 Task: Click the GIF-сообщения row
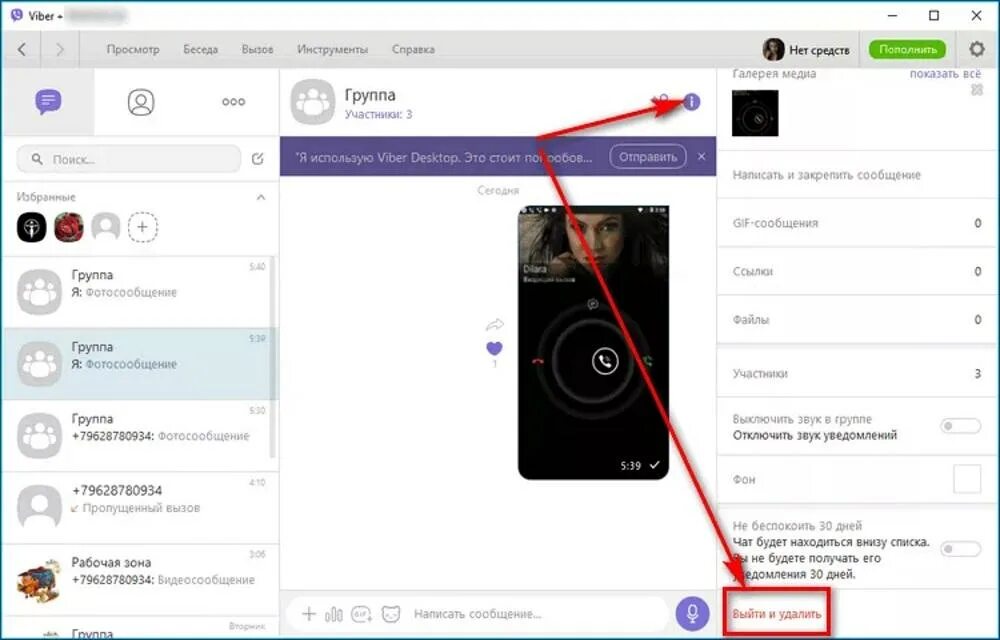(x=857, y=223)
